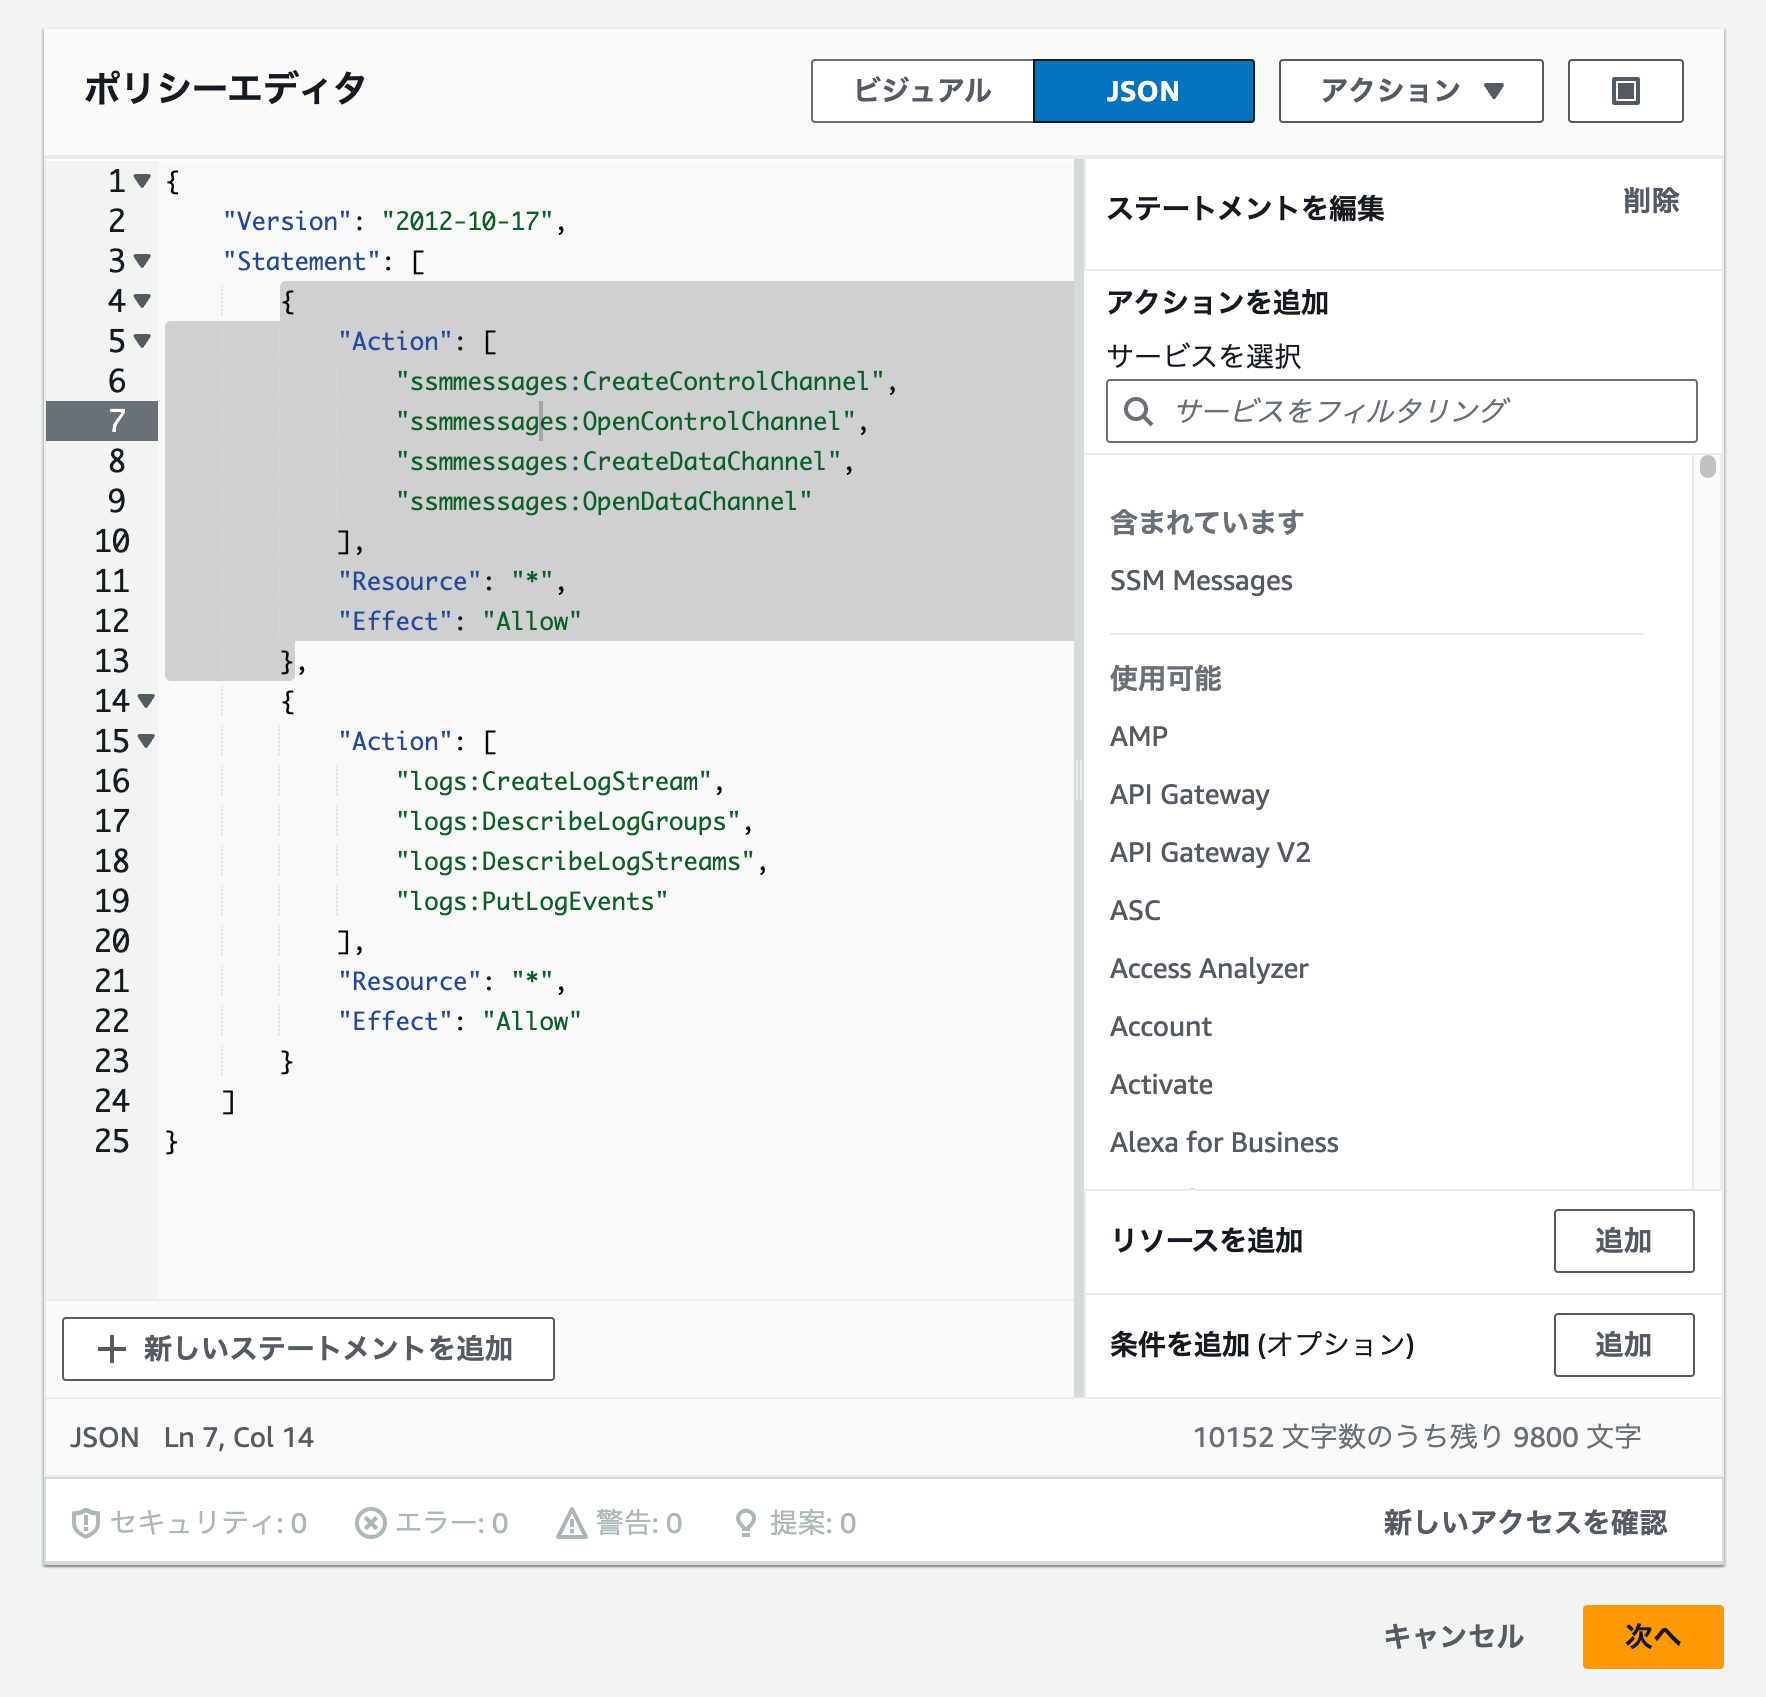Click the search magnifier in service filter

click(1138, 411)
